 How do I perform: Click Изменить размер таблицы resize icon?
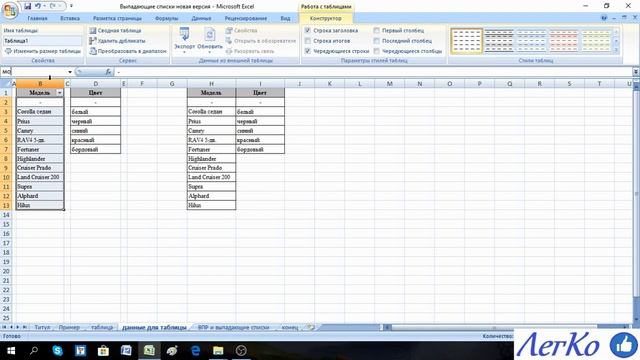[x=8, y=51]
